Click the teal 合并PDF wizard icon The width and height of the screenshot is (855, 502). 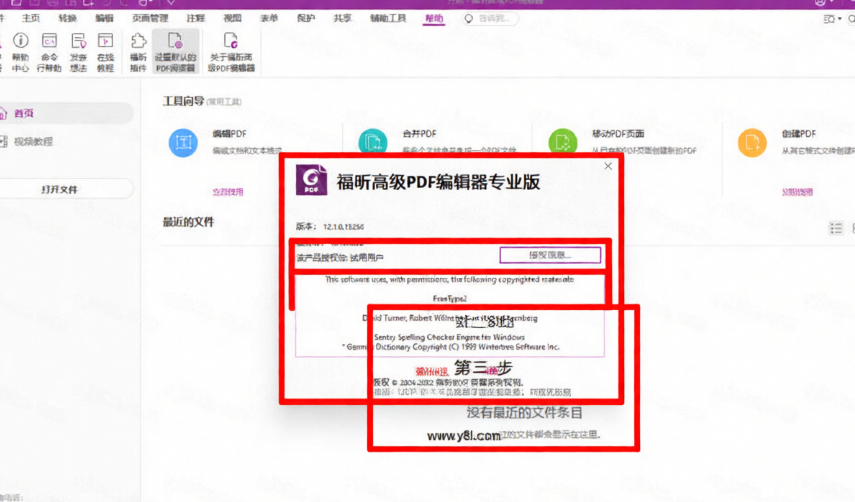373,141
